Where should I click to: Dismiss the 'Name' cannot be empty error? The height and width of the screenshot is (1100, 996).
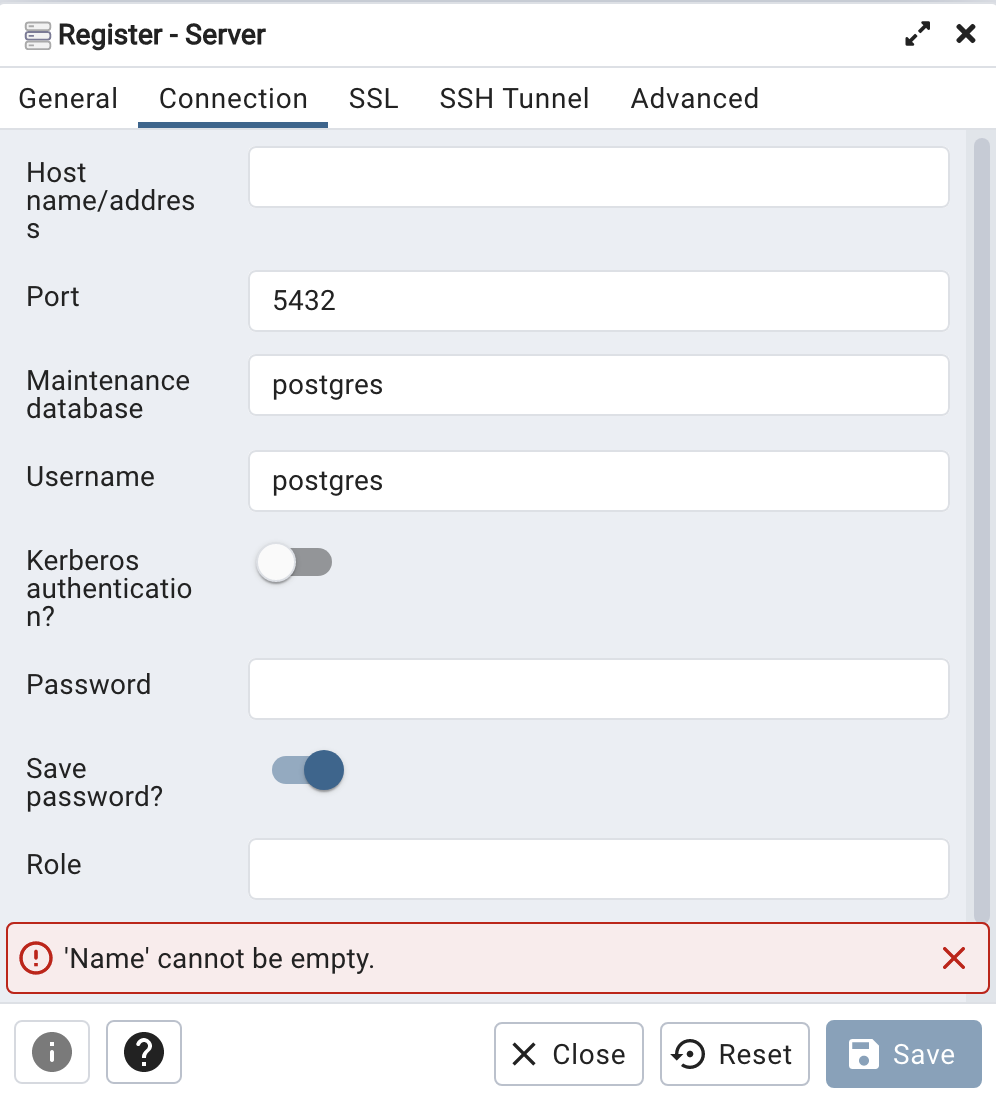pyautogui.click(x=954, y=958)
